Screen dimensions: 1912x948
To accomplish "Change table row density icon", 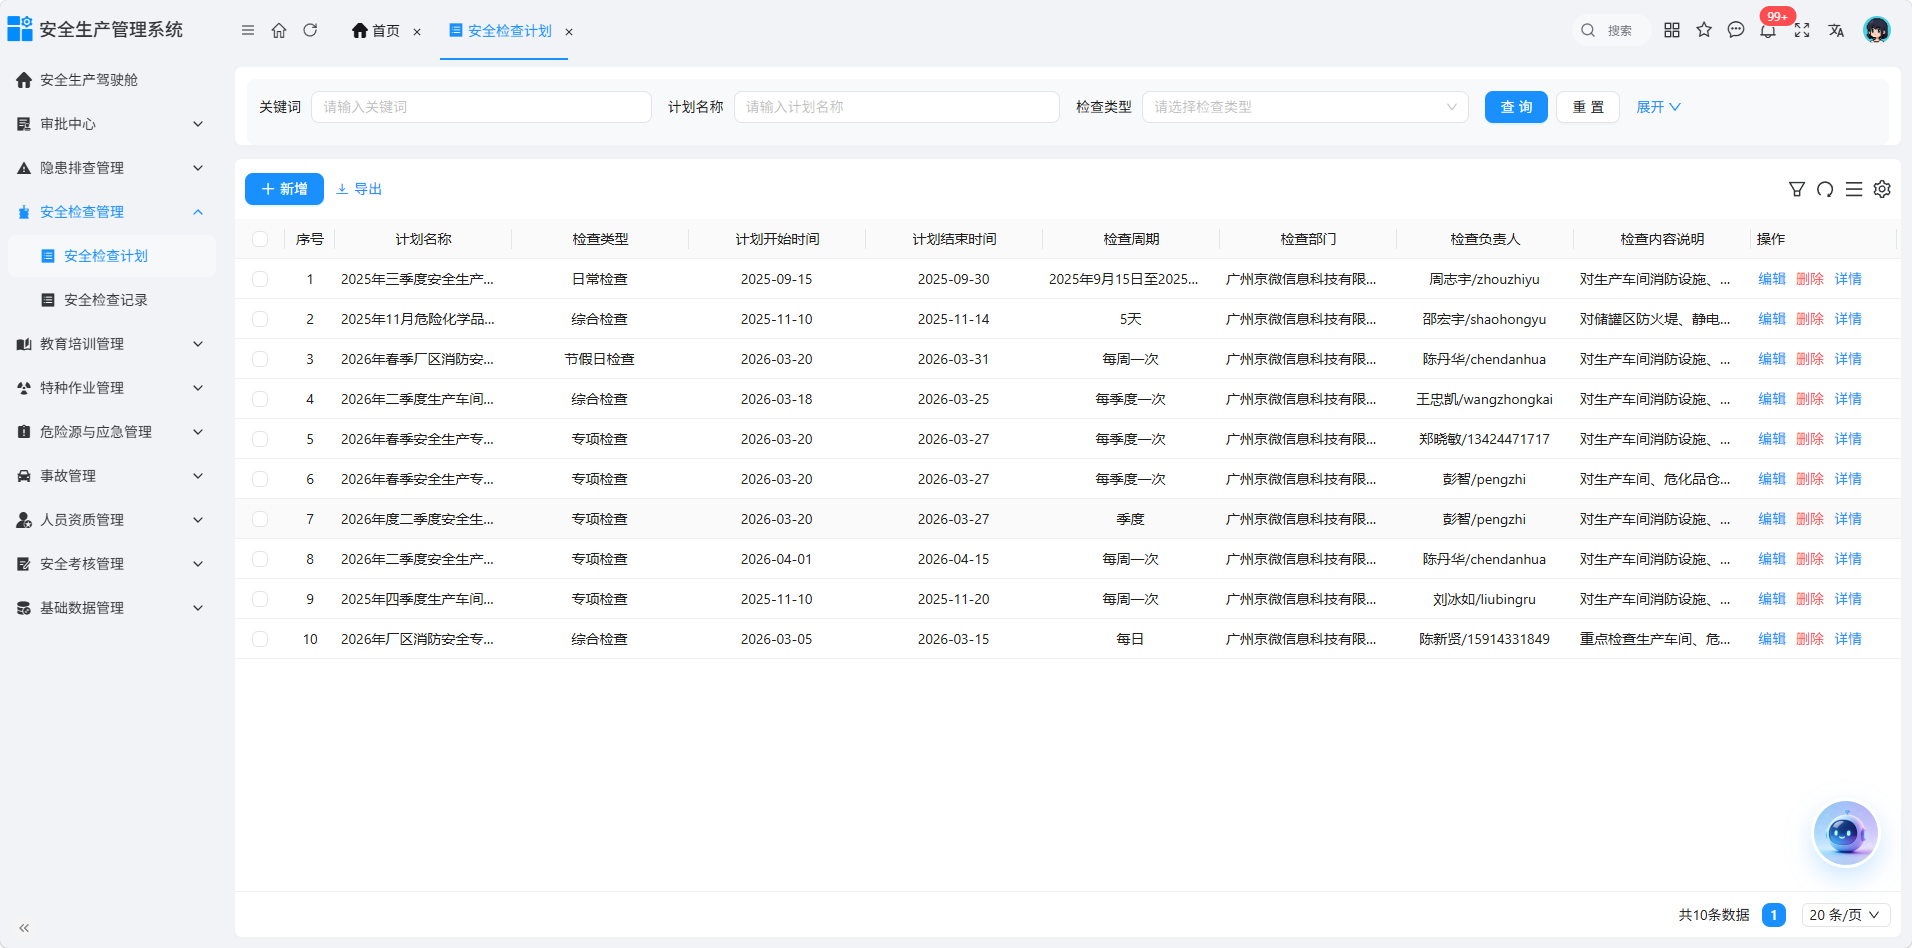I will pyautogui.click(x=1854, y=189).
